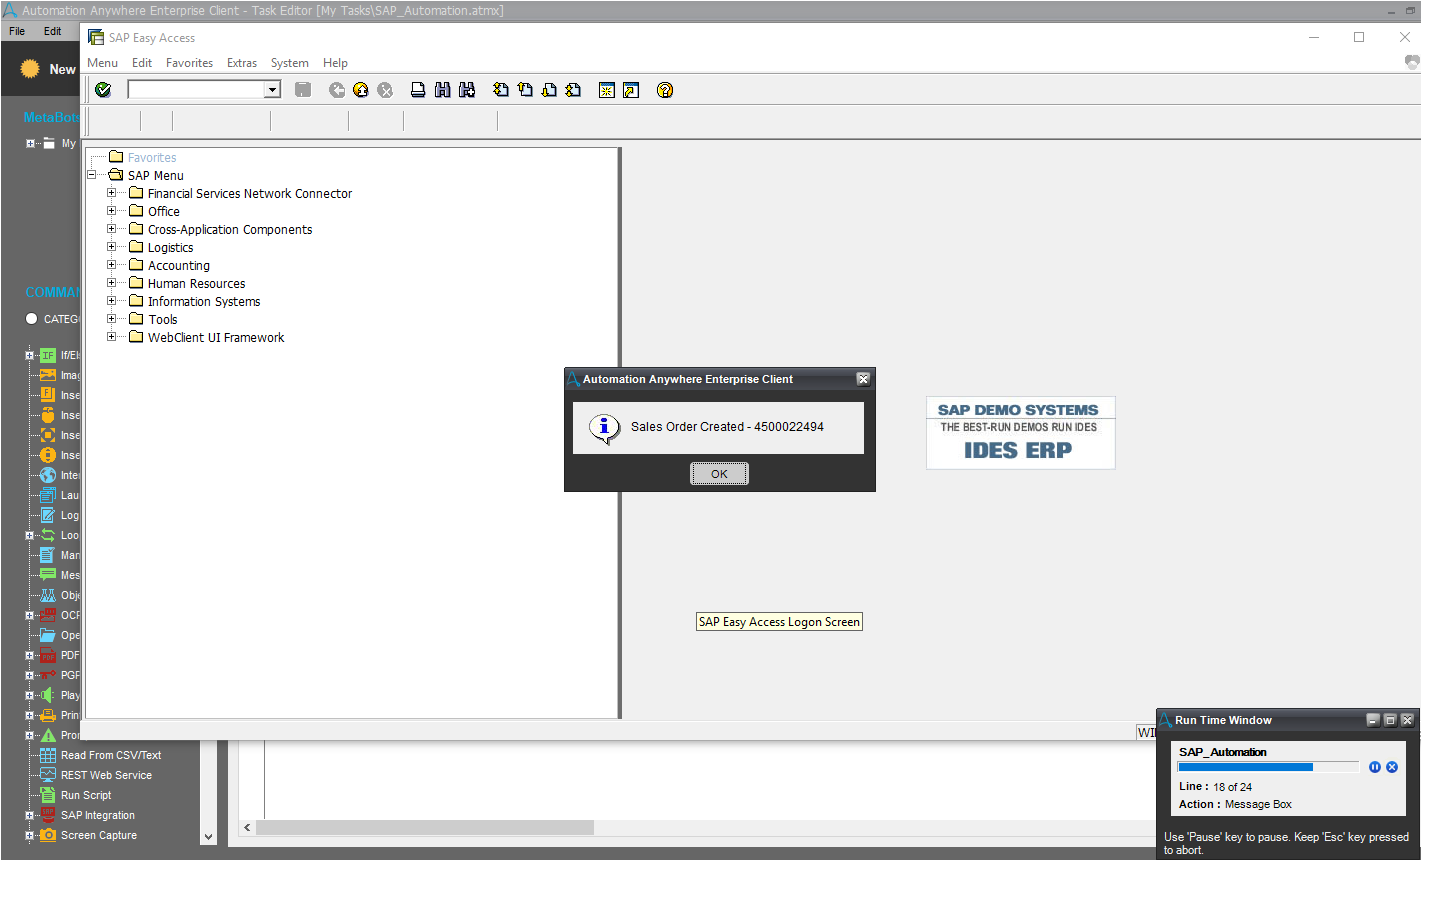The height and width of the screenshot is (900, 1440).
Task: Click the Play sound speaker icon
Action: click(x=48, y=695)
